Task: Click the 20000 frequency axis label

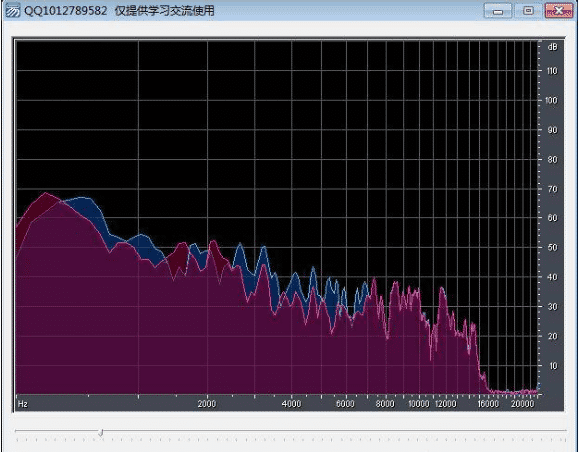Action: [x=523, y=404]
